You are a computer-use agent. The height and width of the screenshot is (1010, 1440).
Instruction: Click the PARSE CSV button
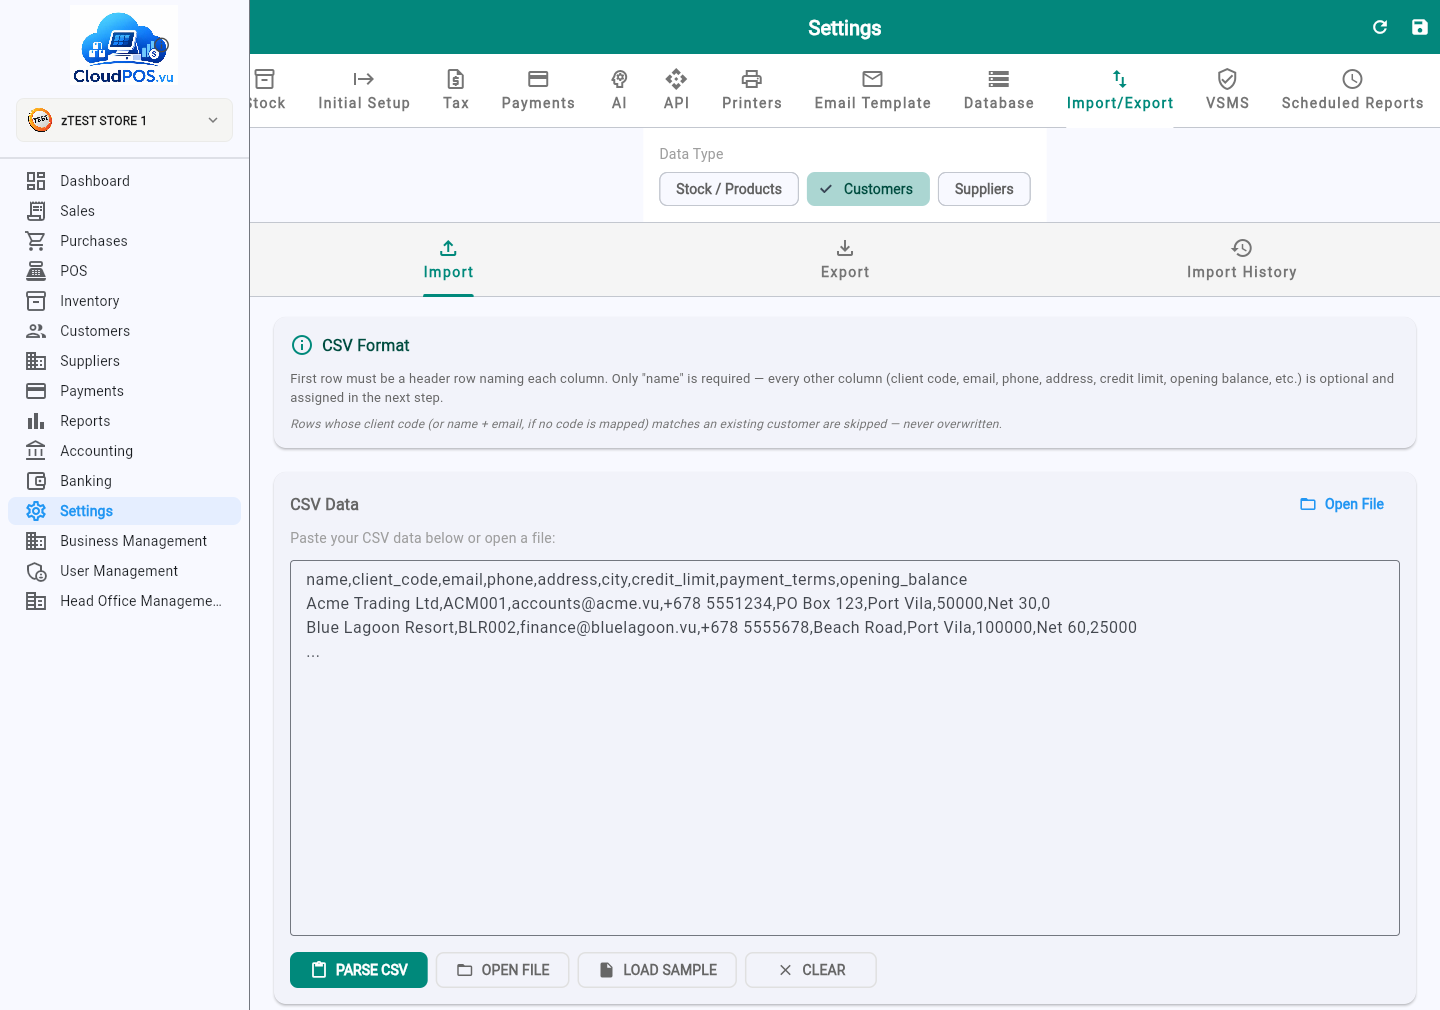(359, 970)
